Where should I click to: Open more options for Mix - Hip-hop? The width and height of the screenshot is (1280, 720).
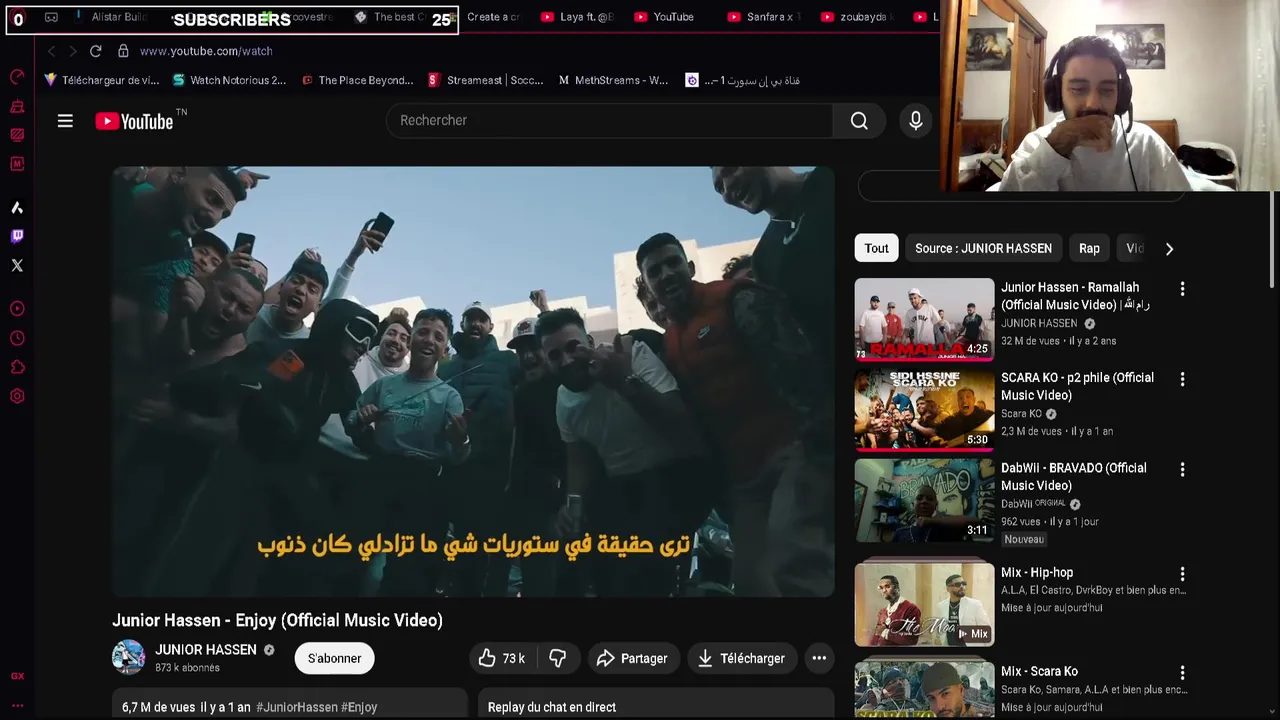pos(1182,574)
